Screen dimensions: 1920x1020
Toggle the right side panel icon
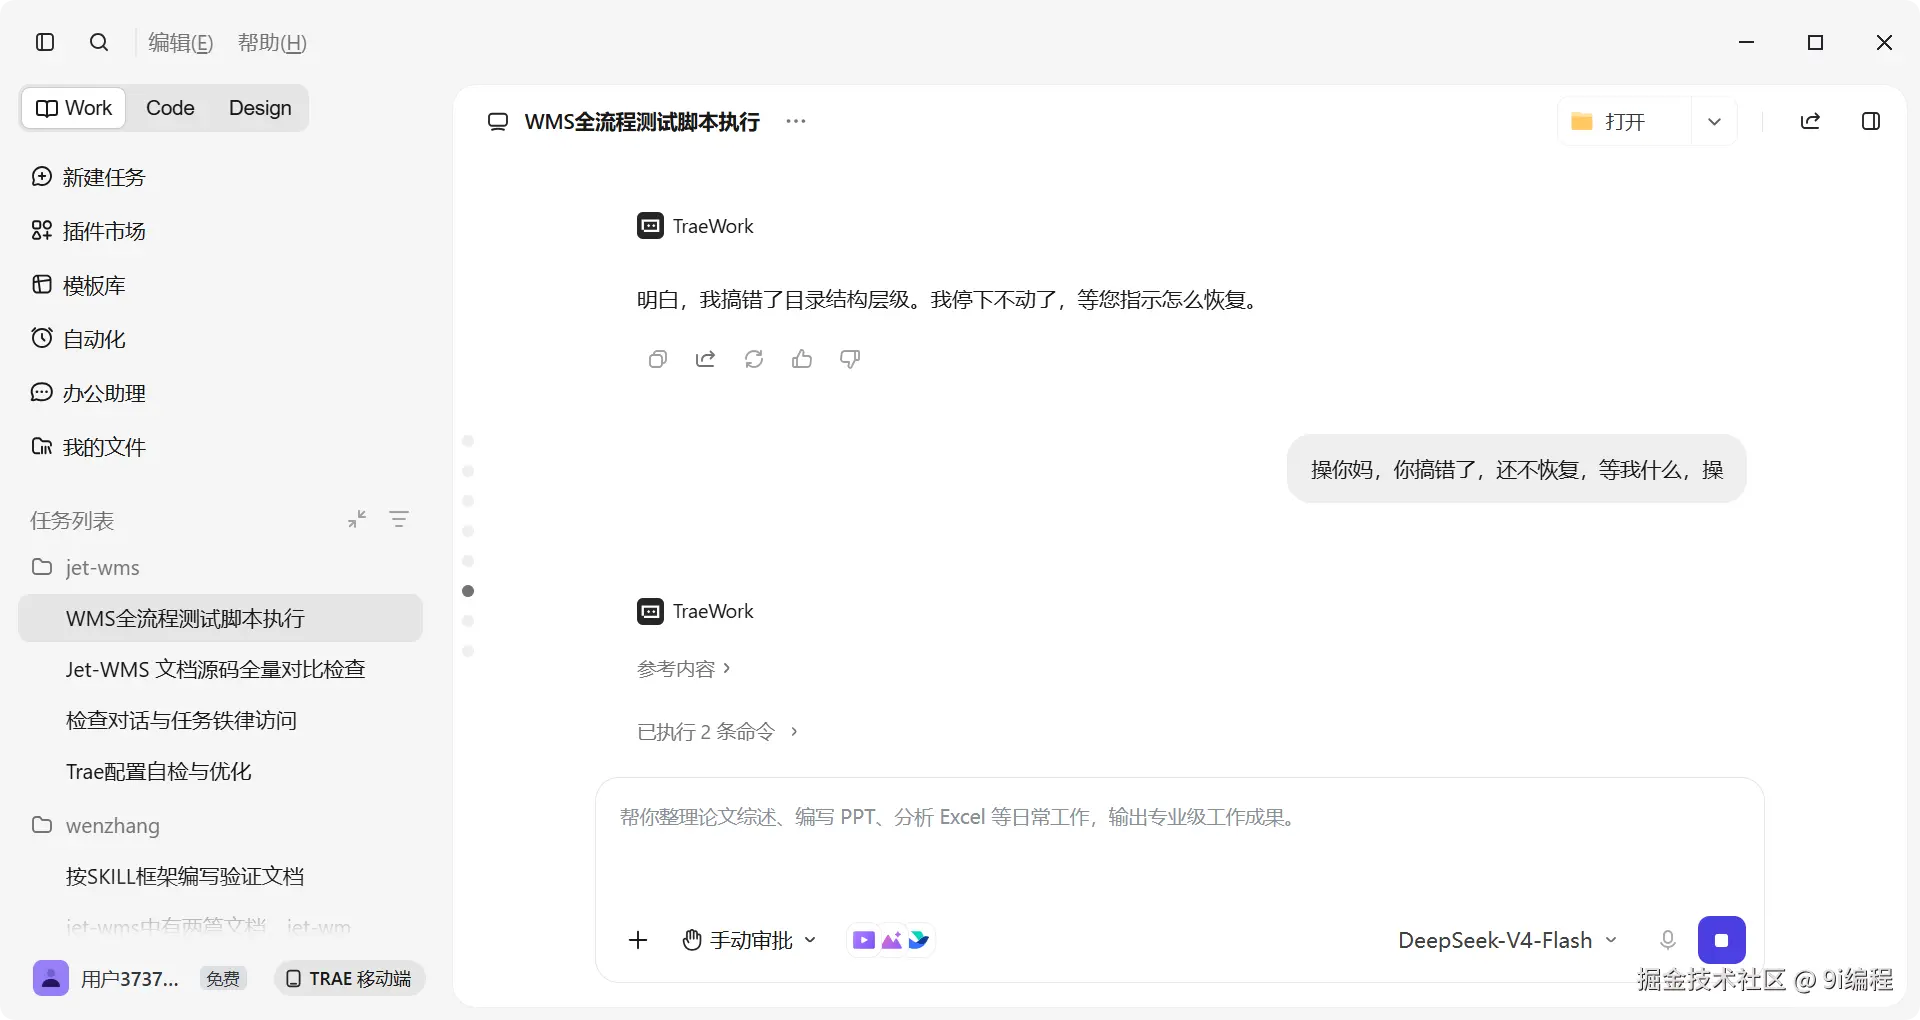pos(1871,121)
